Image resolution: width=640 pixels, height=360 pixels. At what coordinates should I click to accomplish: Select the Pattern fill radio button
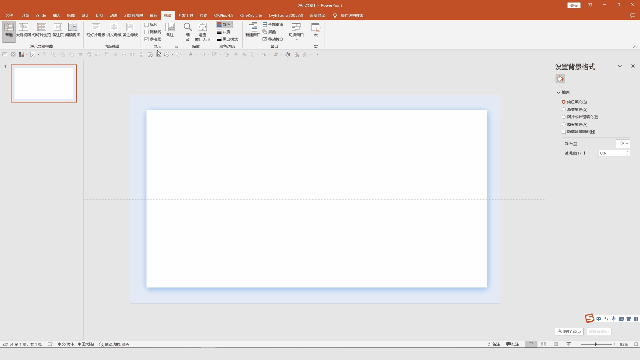pos(563,124)
